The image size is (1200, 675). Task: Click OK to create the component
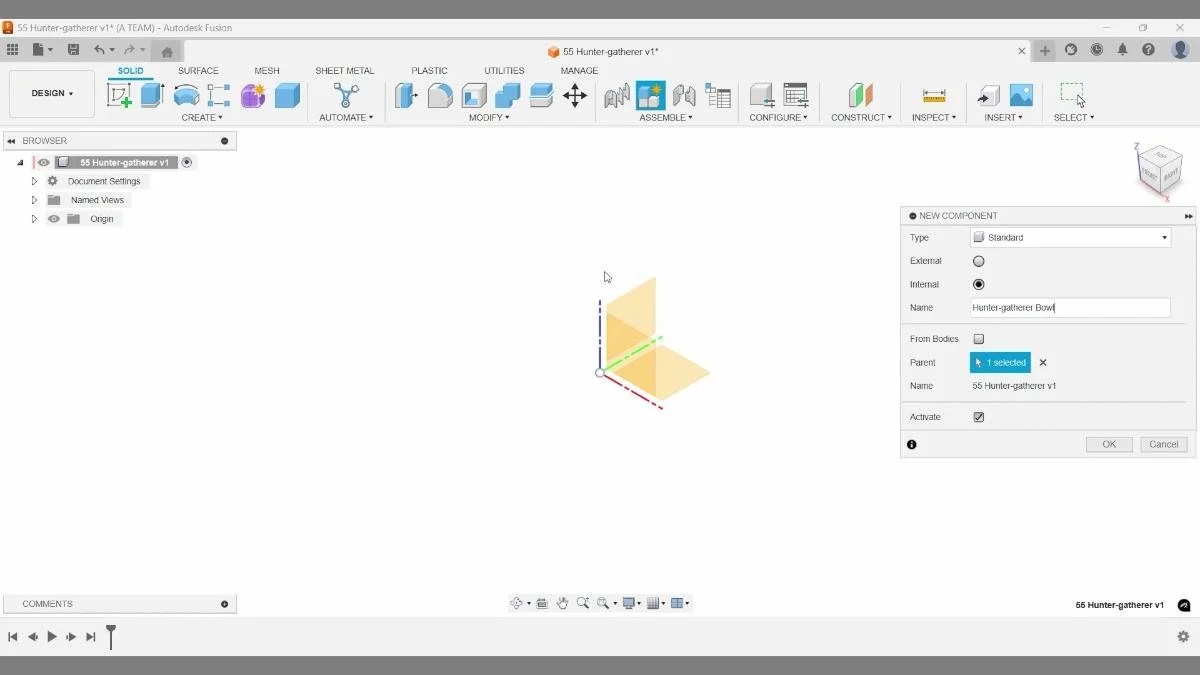[1109, 444]
